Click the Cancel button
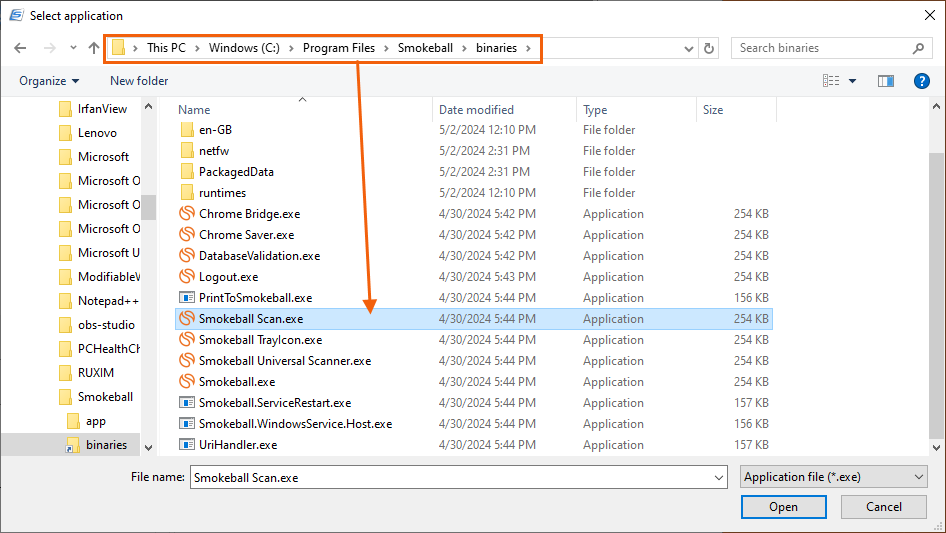The image size is (946, 533). 884,507
